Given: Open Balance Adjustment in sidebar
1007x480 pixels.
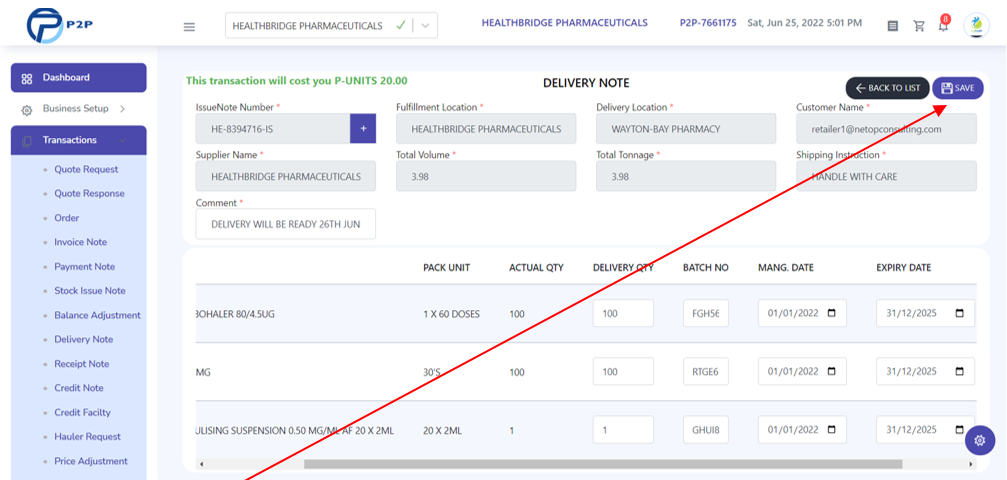Looking at the screenshot, I should pyautogui.click(x=98, y=316).
